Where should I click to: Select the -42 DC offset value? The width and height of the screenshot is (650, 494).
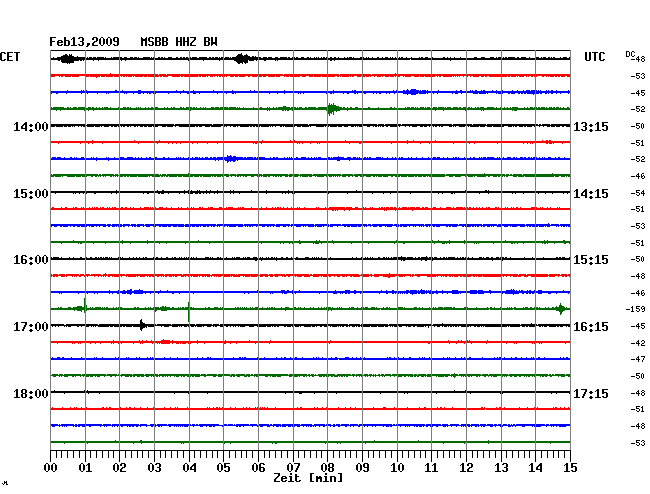point(637,343)
